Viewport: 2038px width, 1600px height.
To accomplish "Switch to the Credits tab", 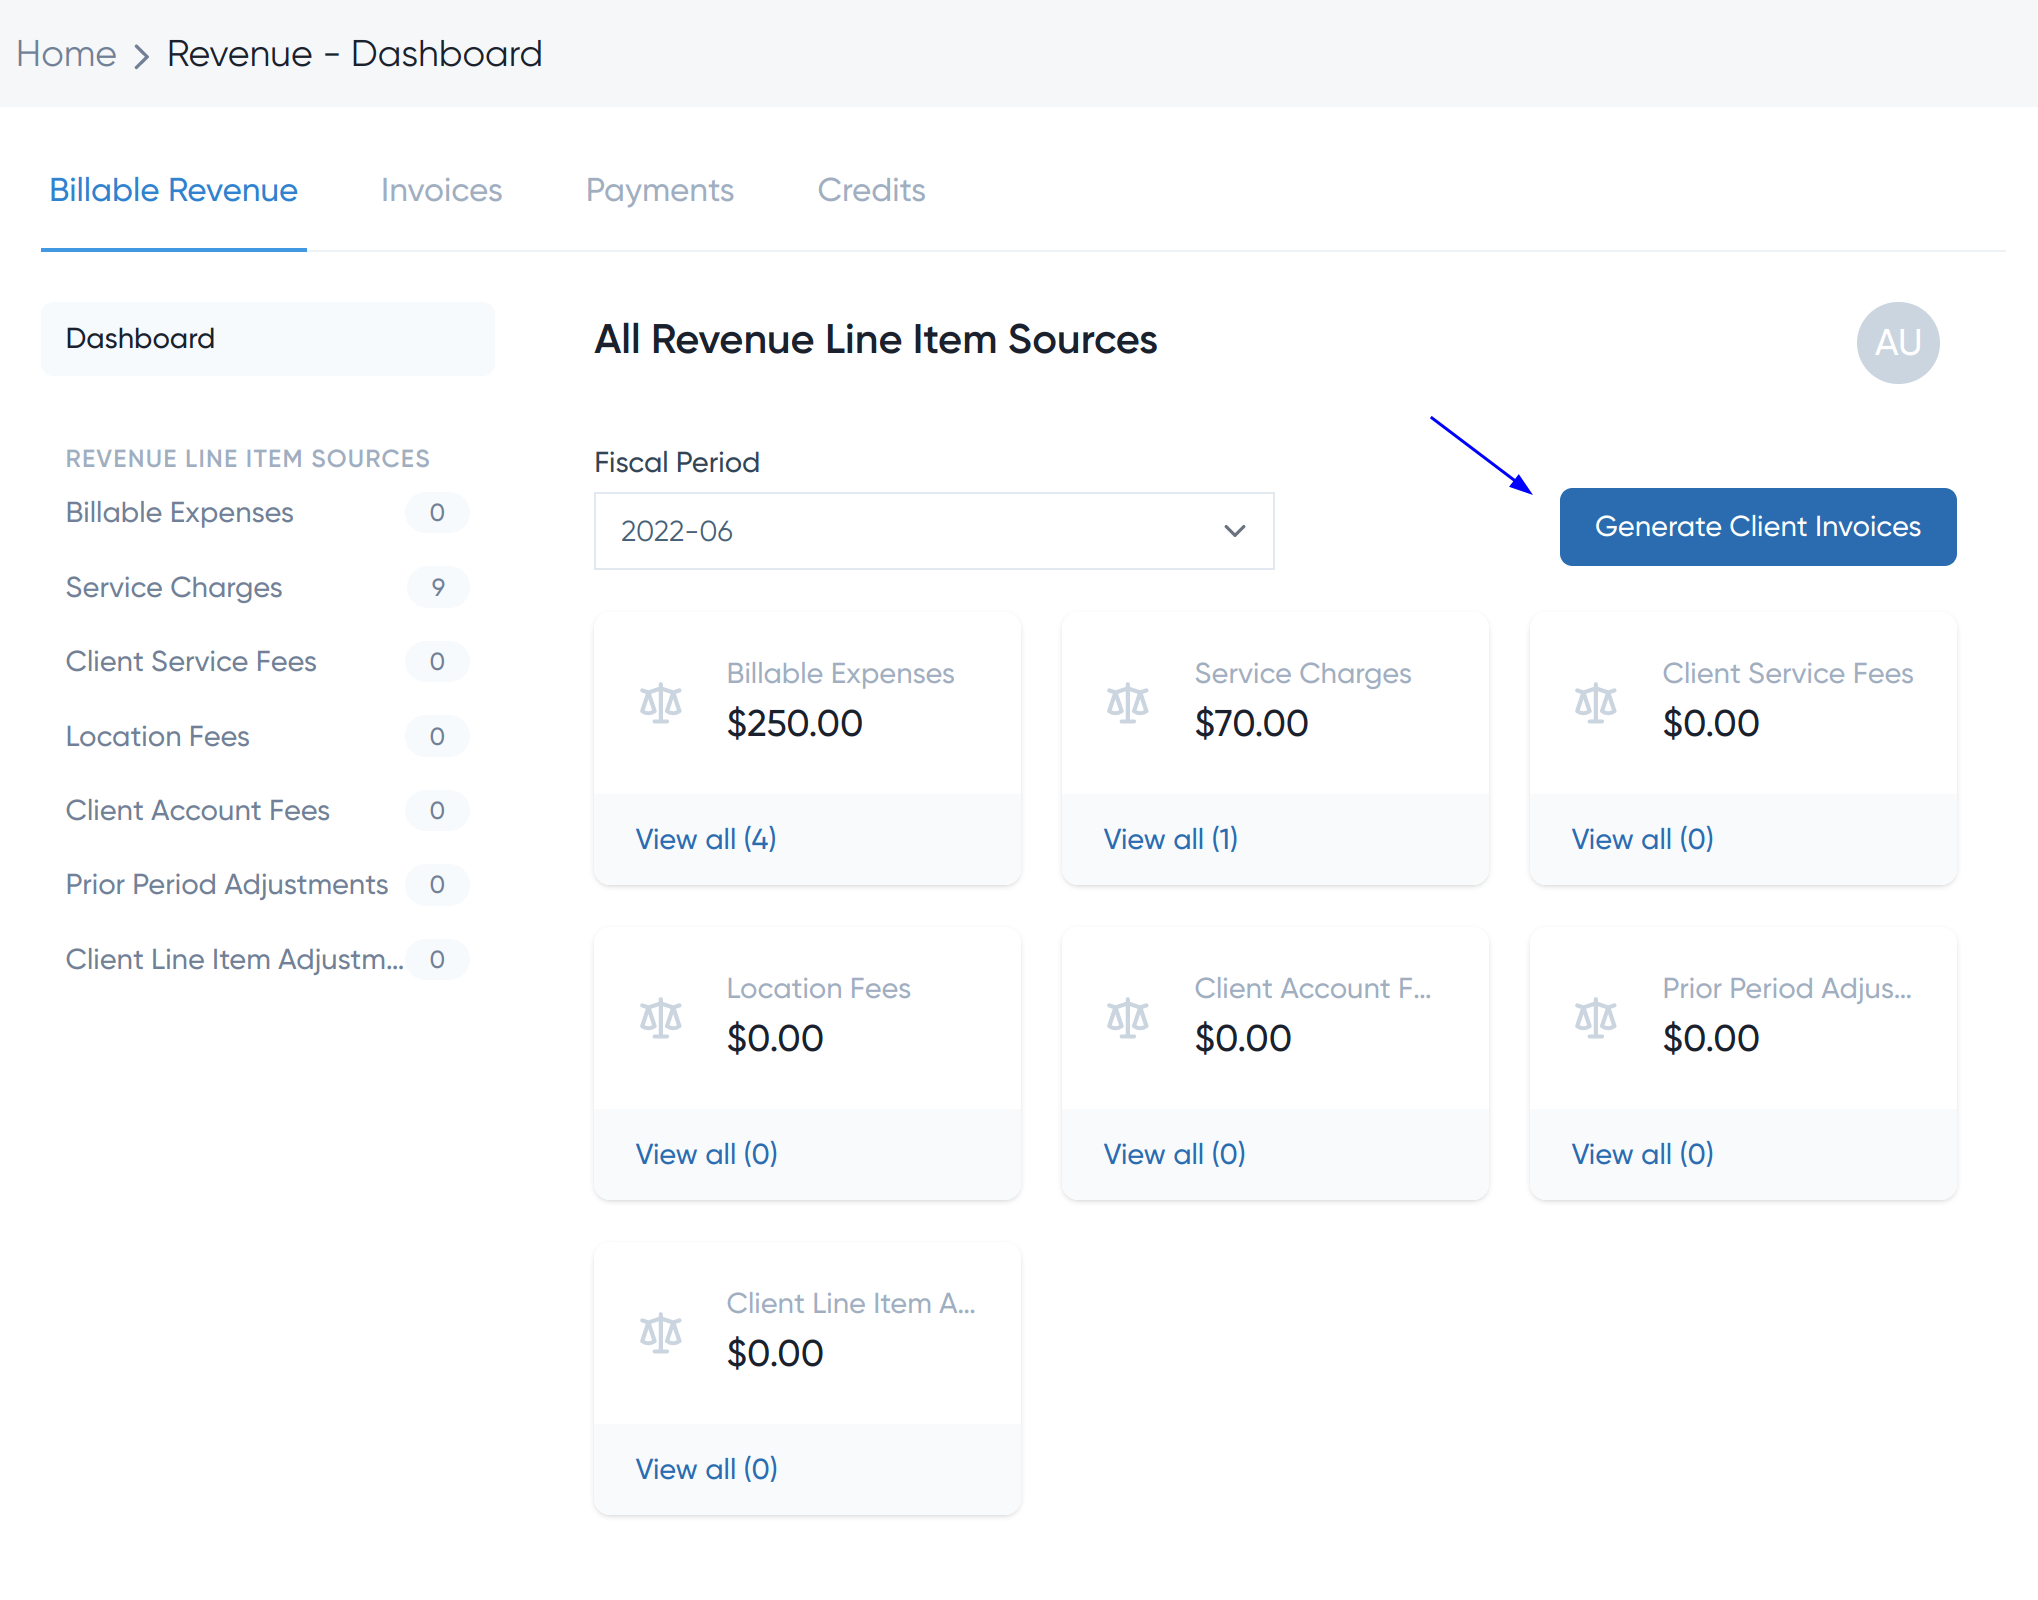I will click(x=871, y=190).
